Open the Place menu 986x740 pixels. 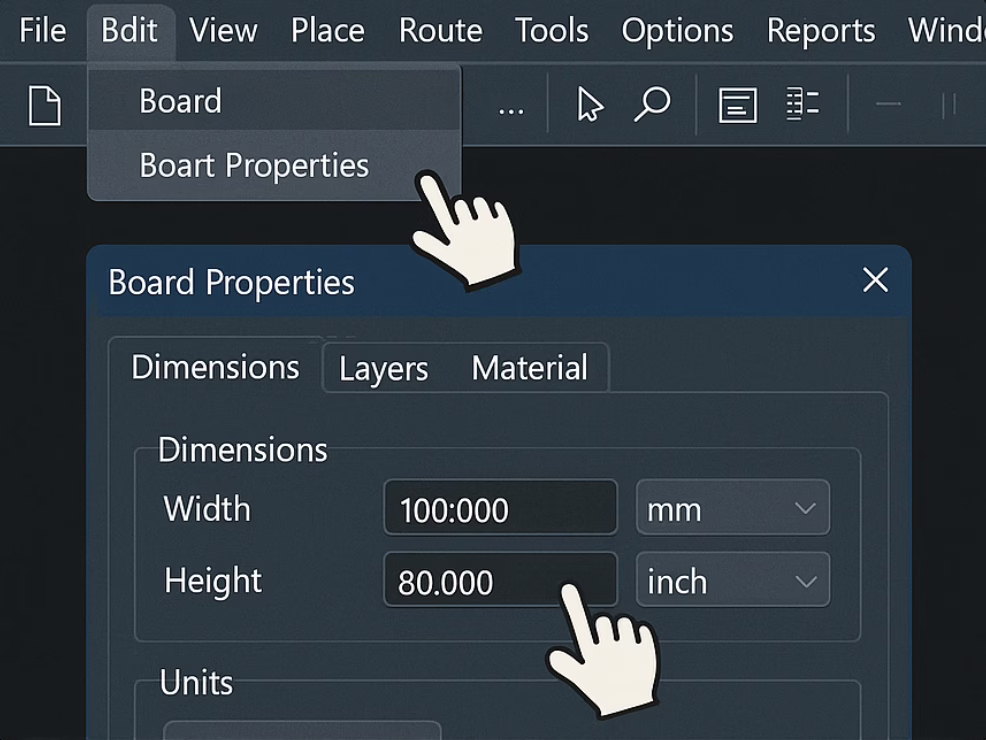click(x=328, y=30)
